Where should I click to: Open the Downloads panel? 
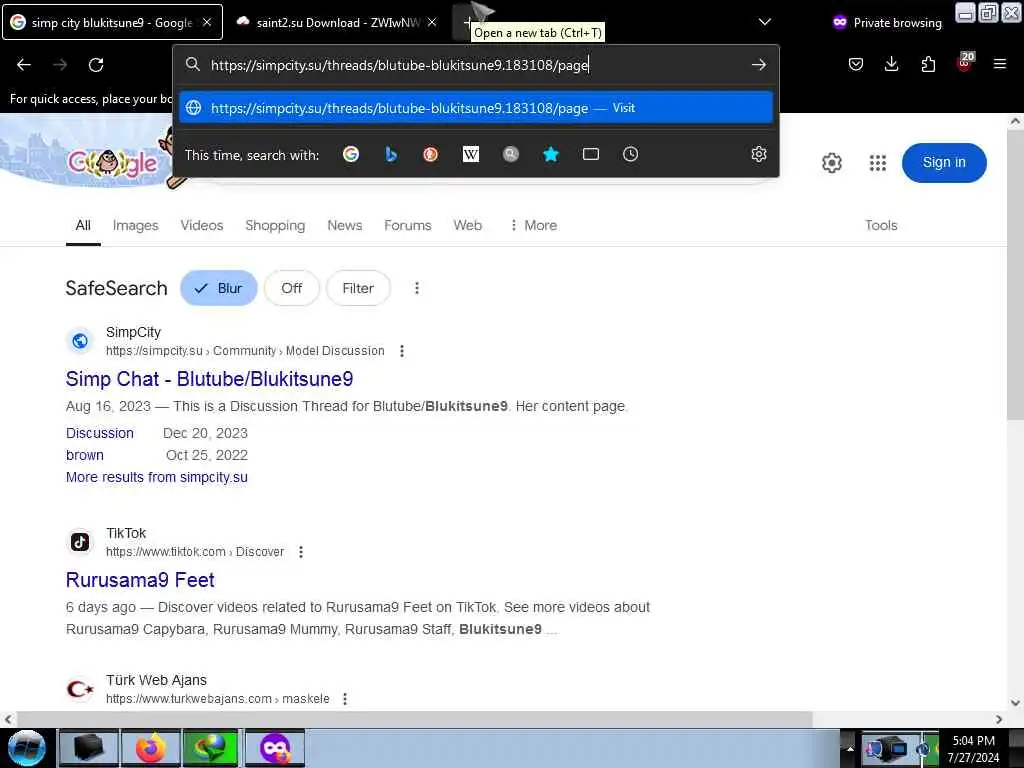891,64
